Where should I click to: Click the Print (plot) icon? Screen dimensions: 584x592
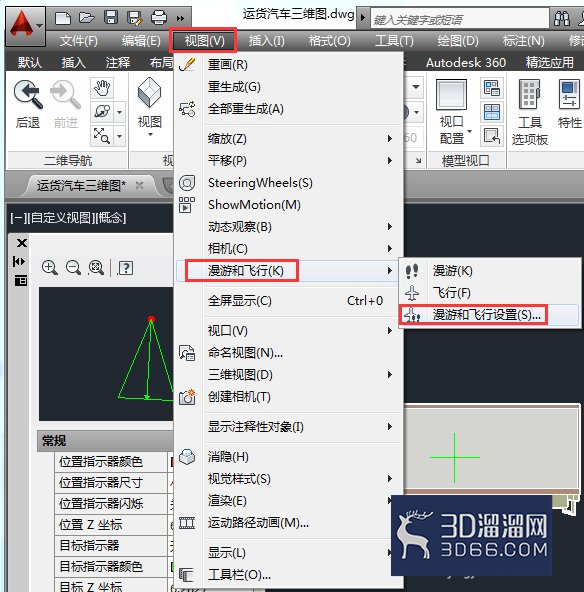pos(159,18)
